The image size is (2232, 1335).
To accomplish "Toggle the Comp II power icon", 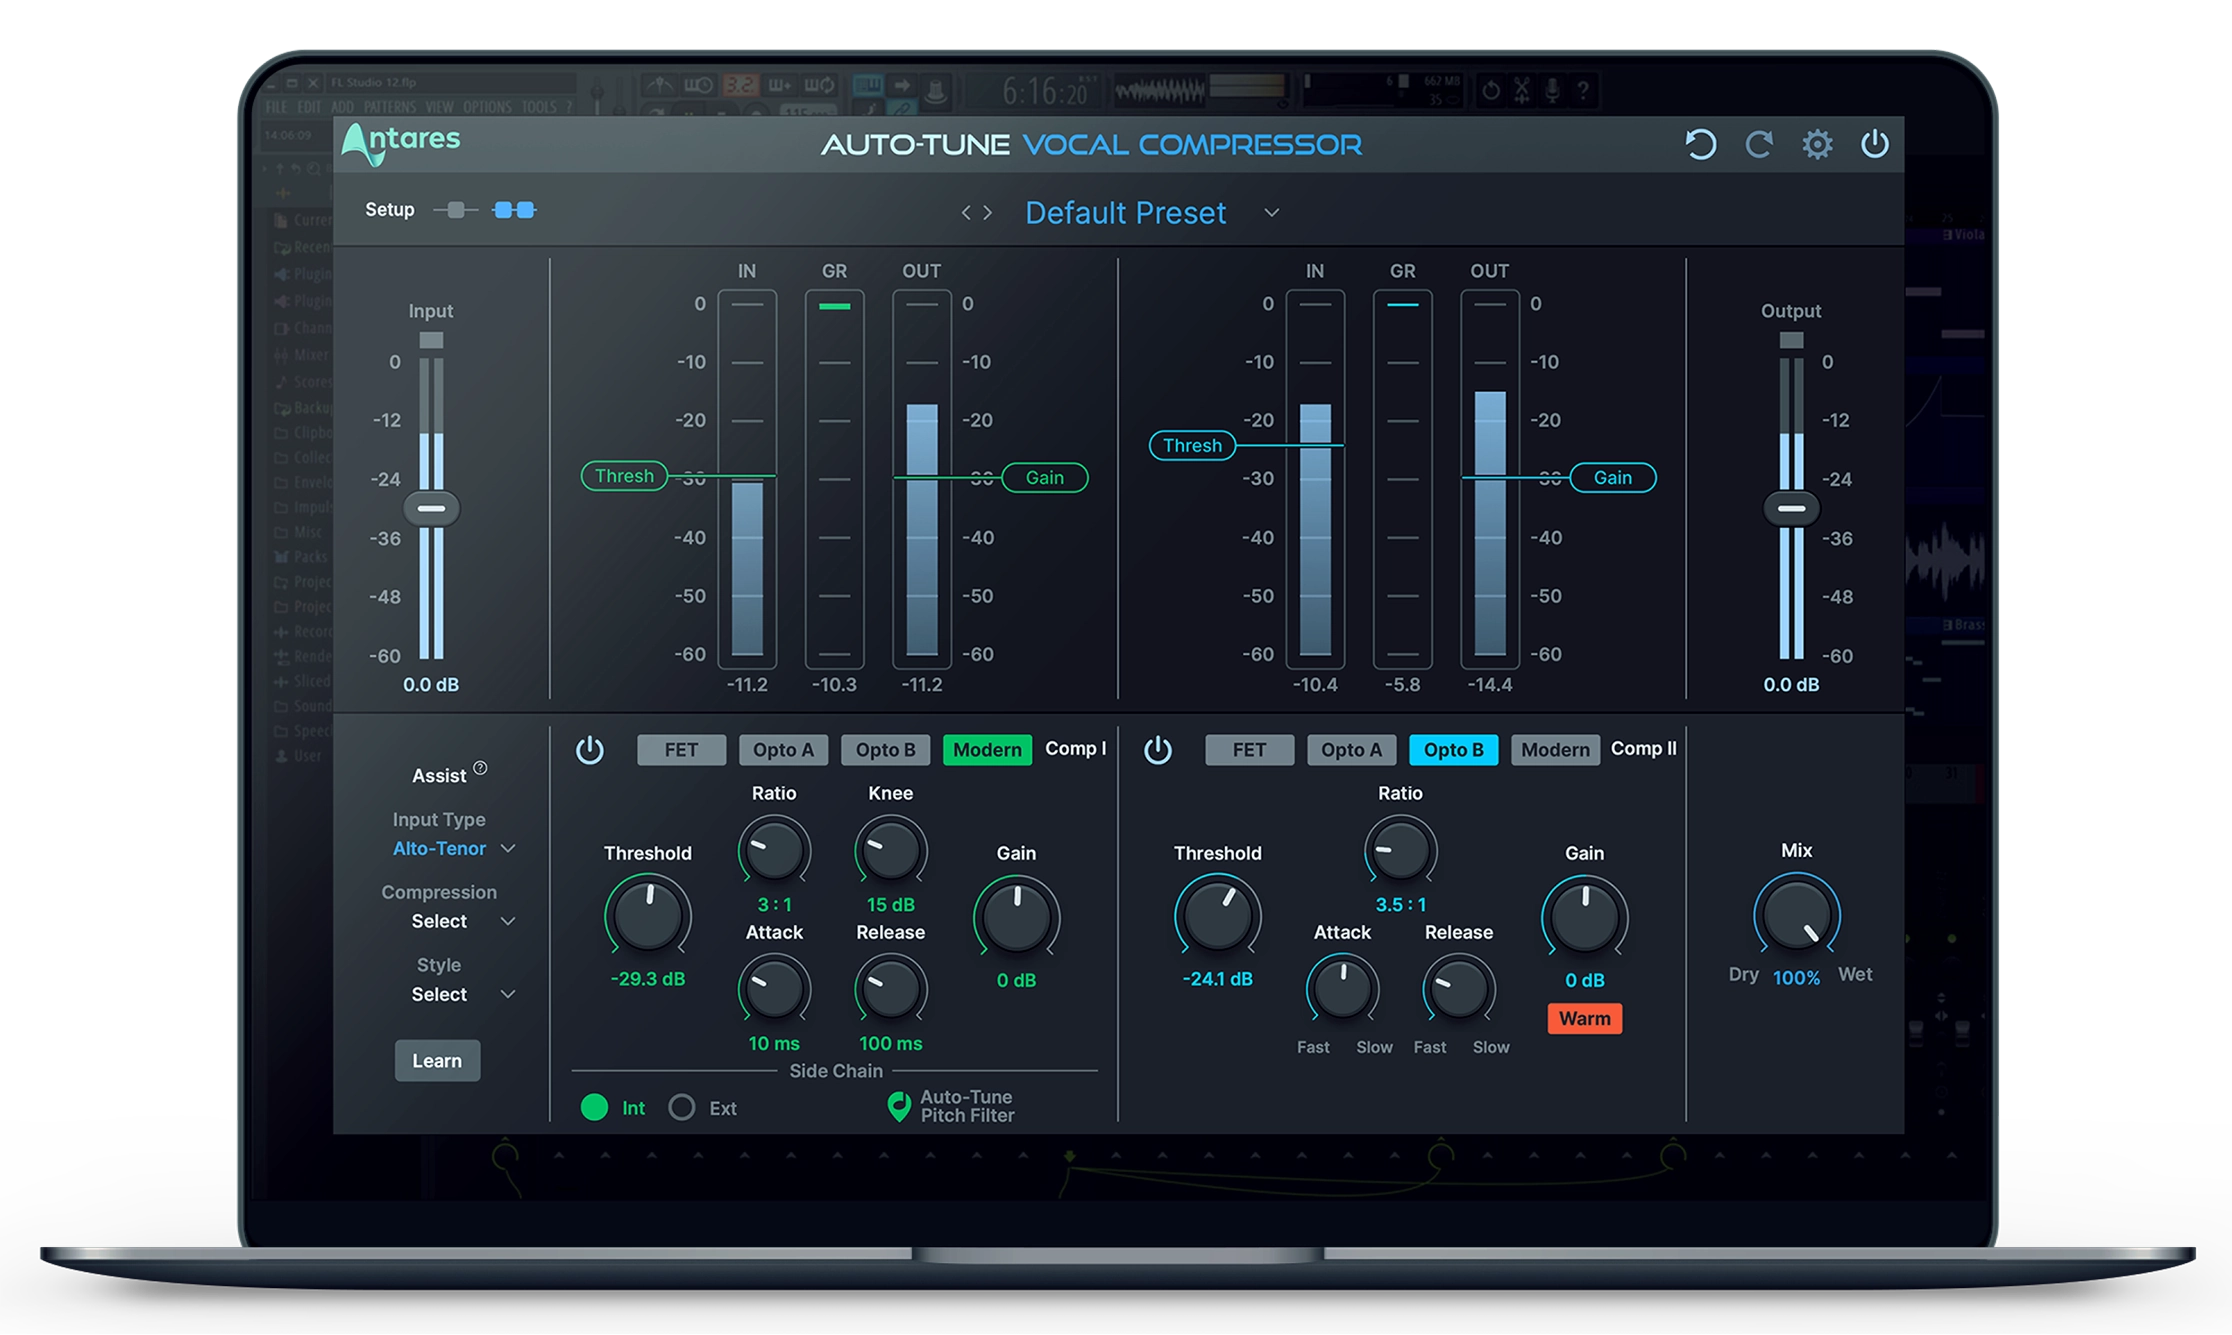I will 1158,750.
